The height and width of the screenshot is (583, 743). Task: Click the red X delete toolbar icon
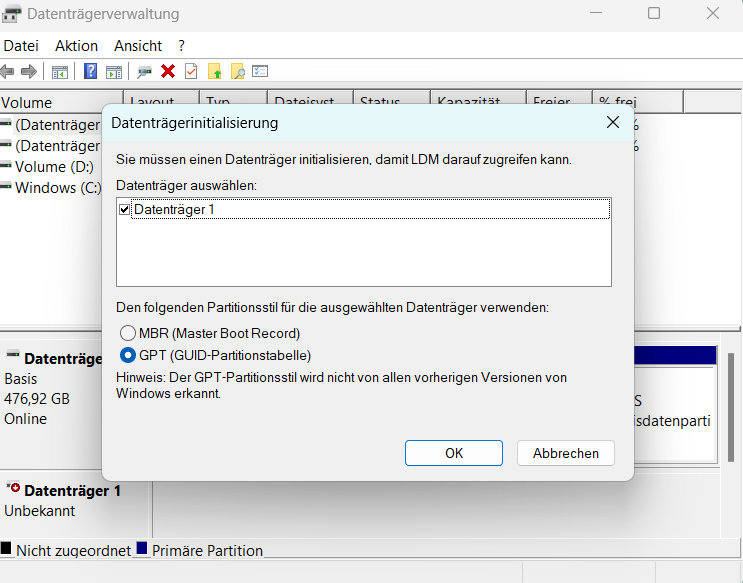pos(168,72)
